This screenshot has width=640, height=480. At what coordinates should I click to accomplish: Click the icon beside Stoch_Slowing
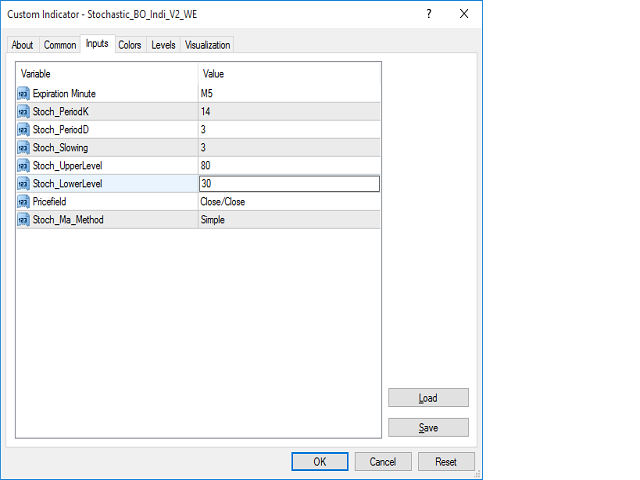click(x=24, y=147)
